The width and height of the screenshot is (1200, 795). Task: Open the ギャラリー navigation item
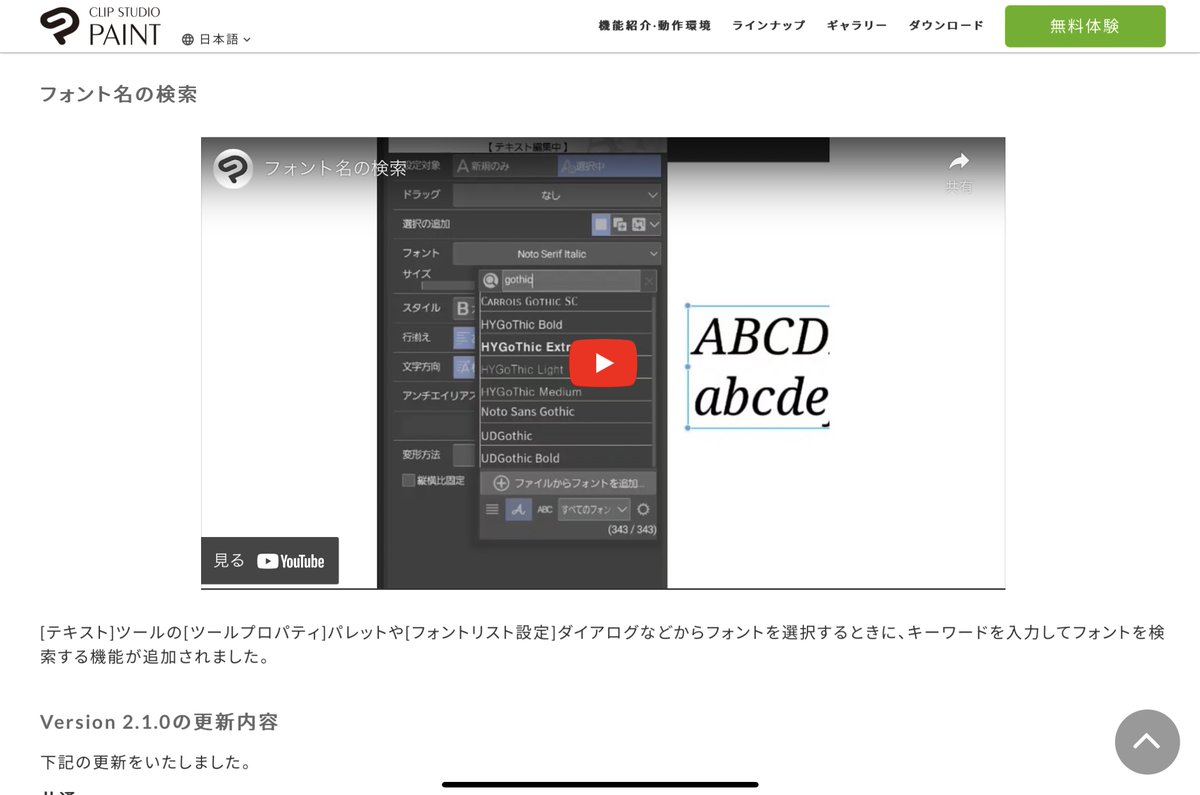pyautogui.click(x=857, y=26)
